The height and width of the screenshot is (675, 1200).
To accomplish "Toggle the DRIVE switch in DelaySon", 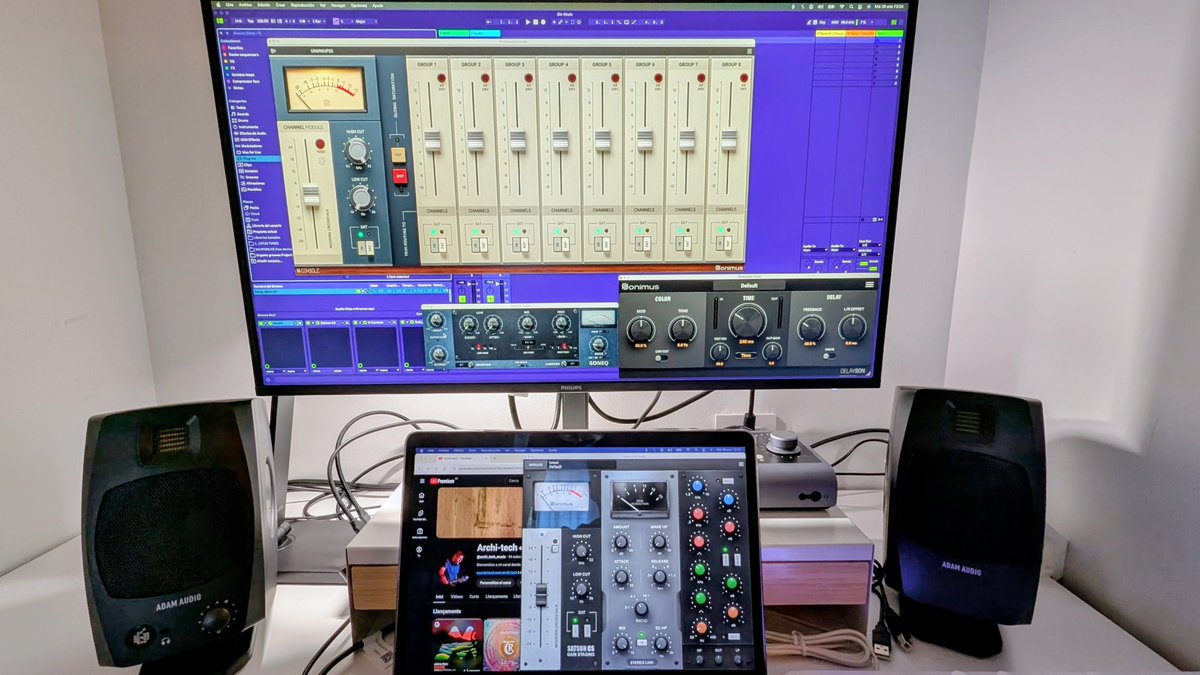I will (829, 356).
